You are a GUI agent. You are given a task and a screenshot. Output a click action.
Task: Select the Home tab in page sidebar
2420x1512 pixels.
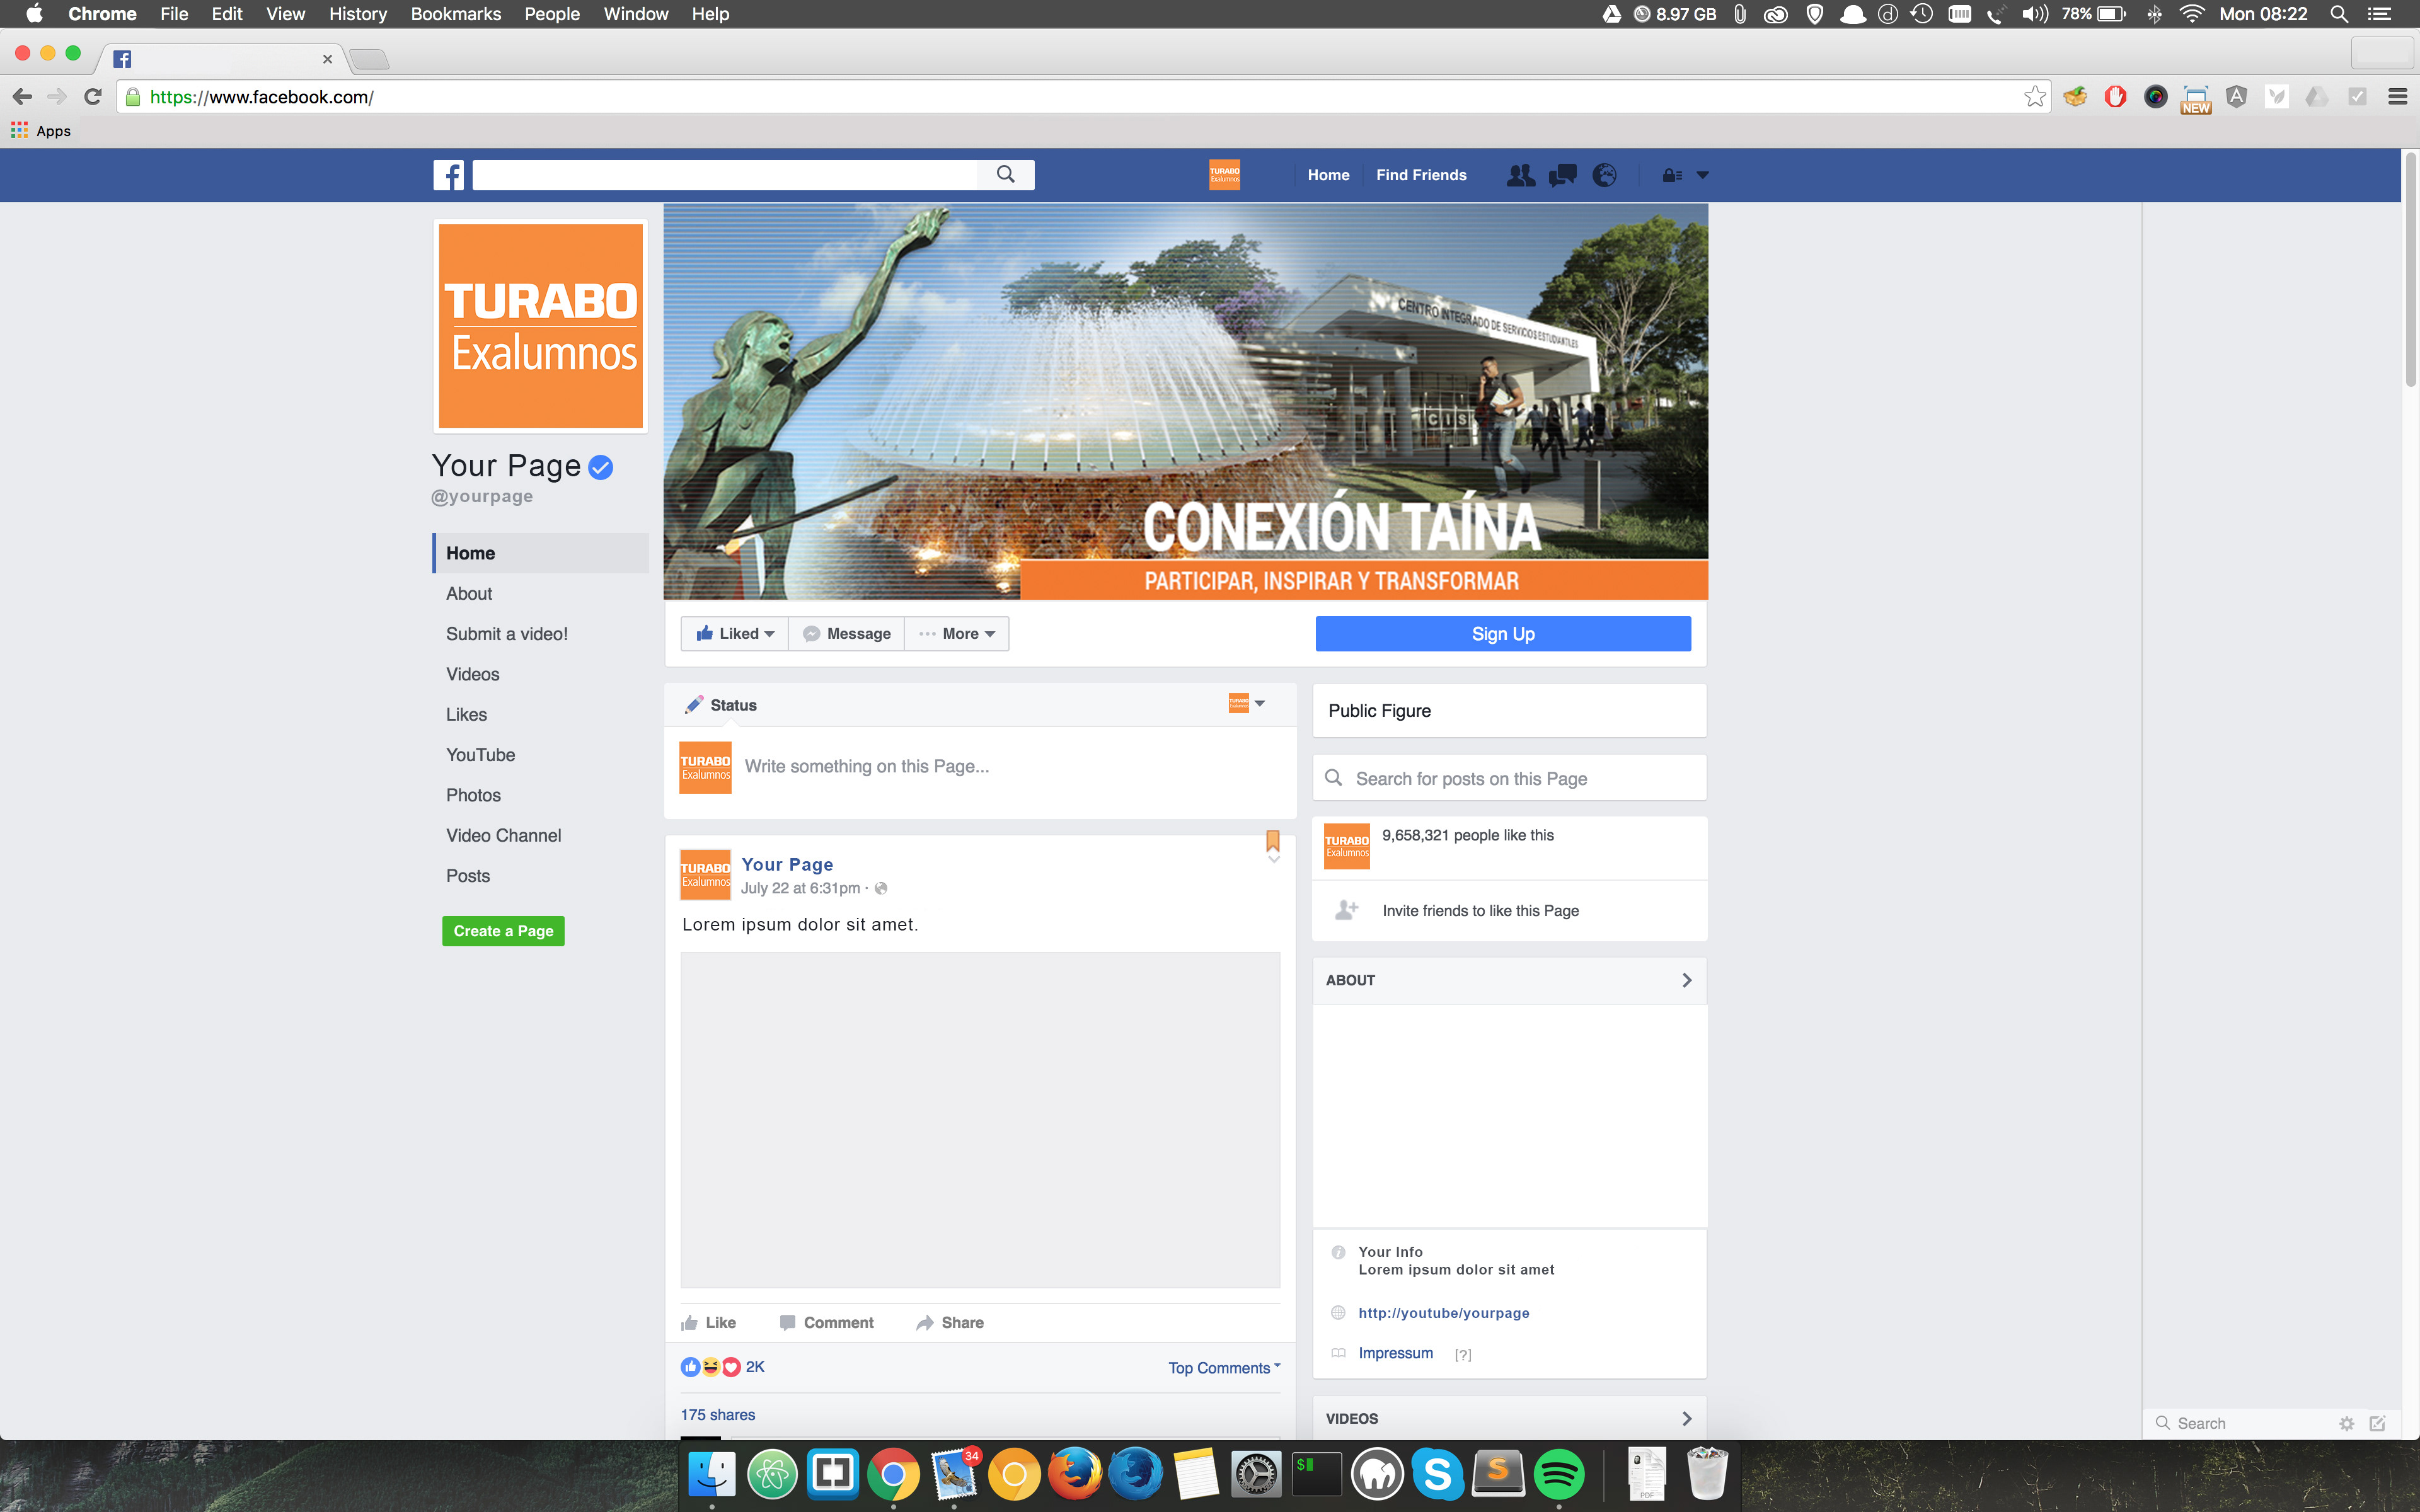click(541, 553)
